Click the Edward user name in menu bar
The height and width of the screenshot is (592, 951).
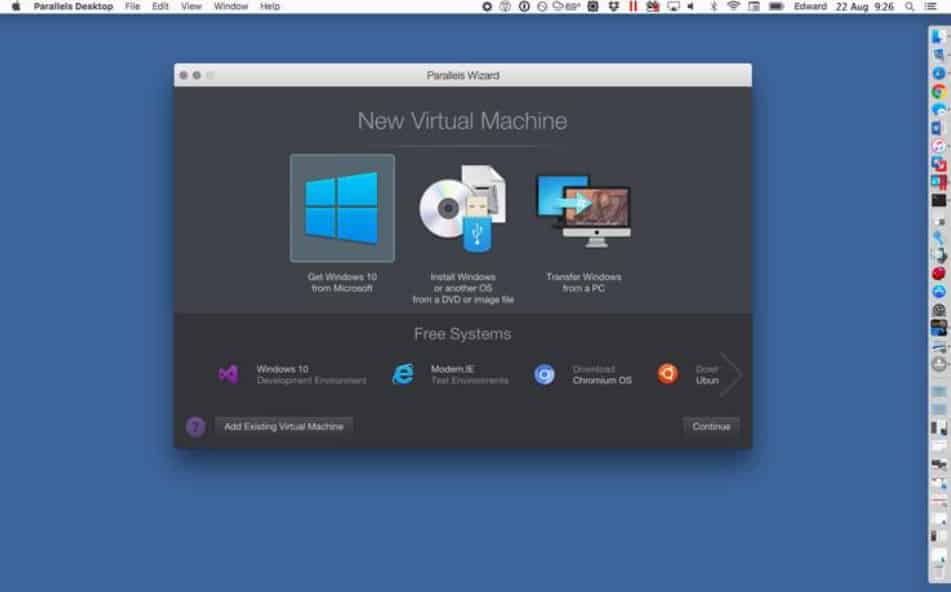pyautogui.click(x=810, y=7)
